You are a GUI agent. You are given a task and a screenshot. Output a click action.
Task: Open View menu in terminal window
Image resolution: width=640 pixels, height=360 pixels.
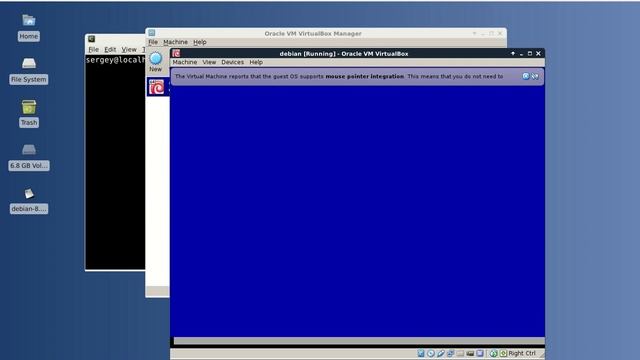point(129,49)
